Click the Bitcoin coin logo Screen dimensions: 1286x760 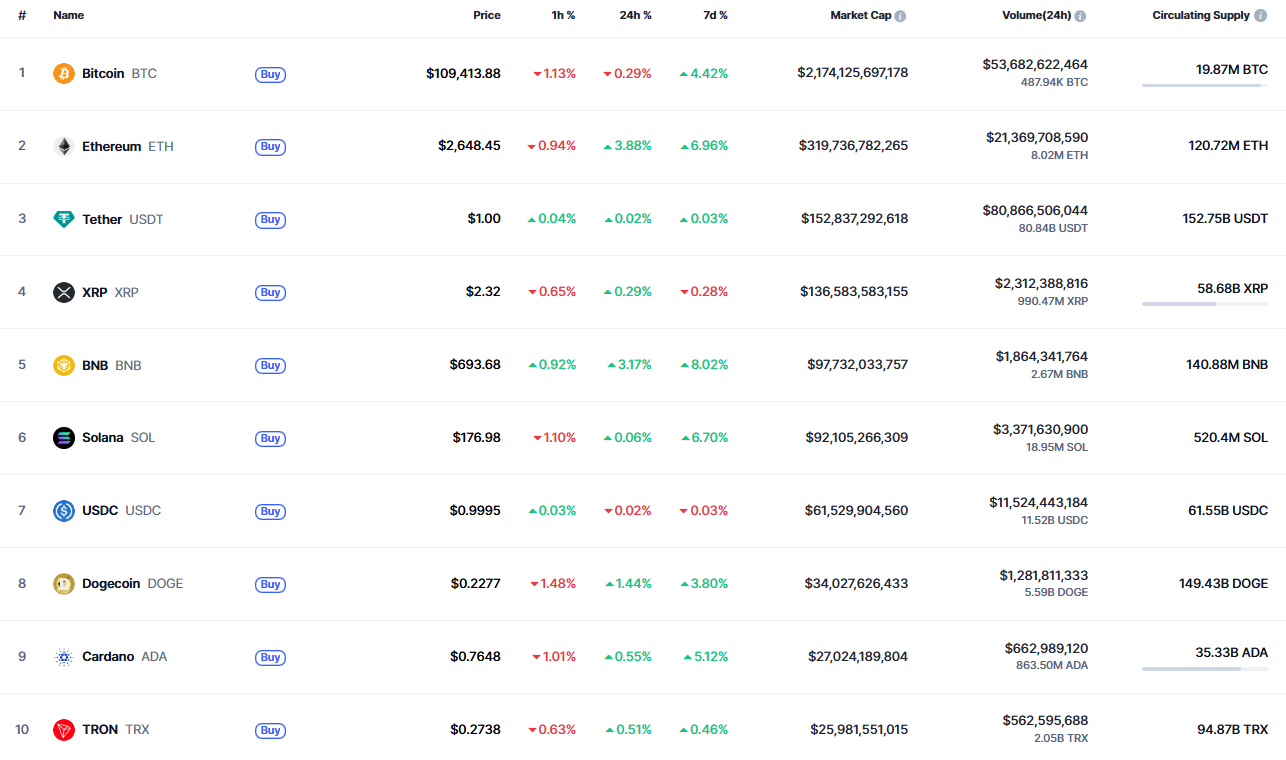coord(64,74)
